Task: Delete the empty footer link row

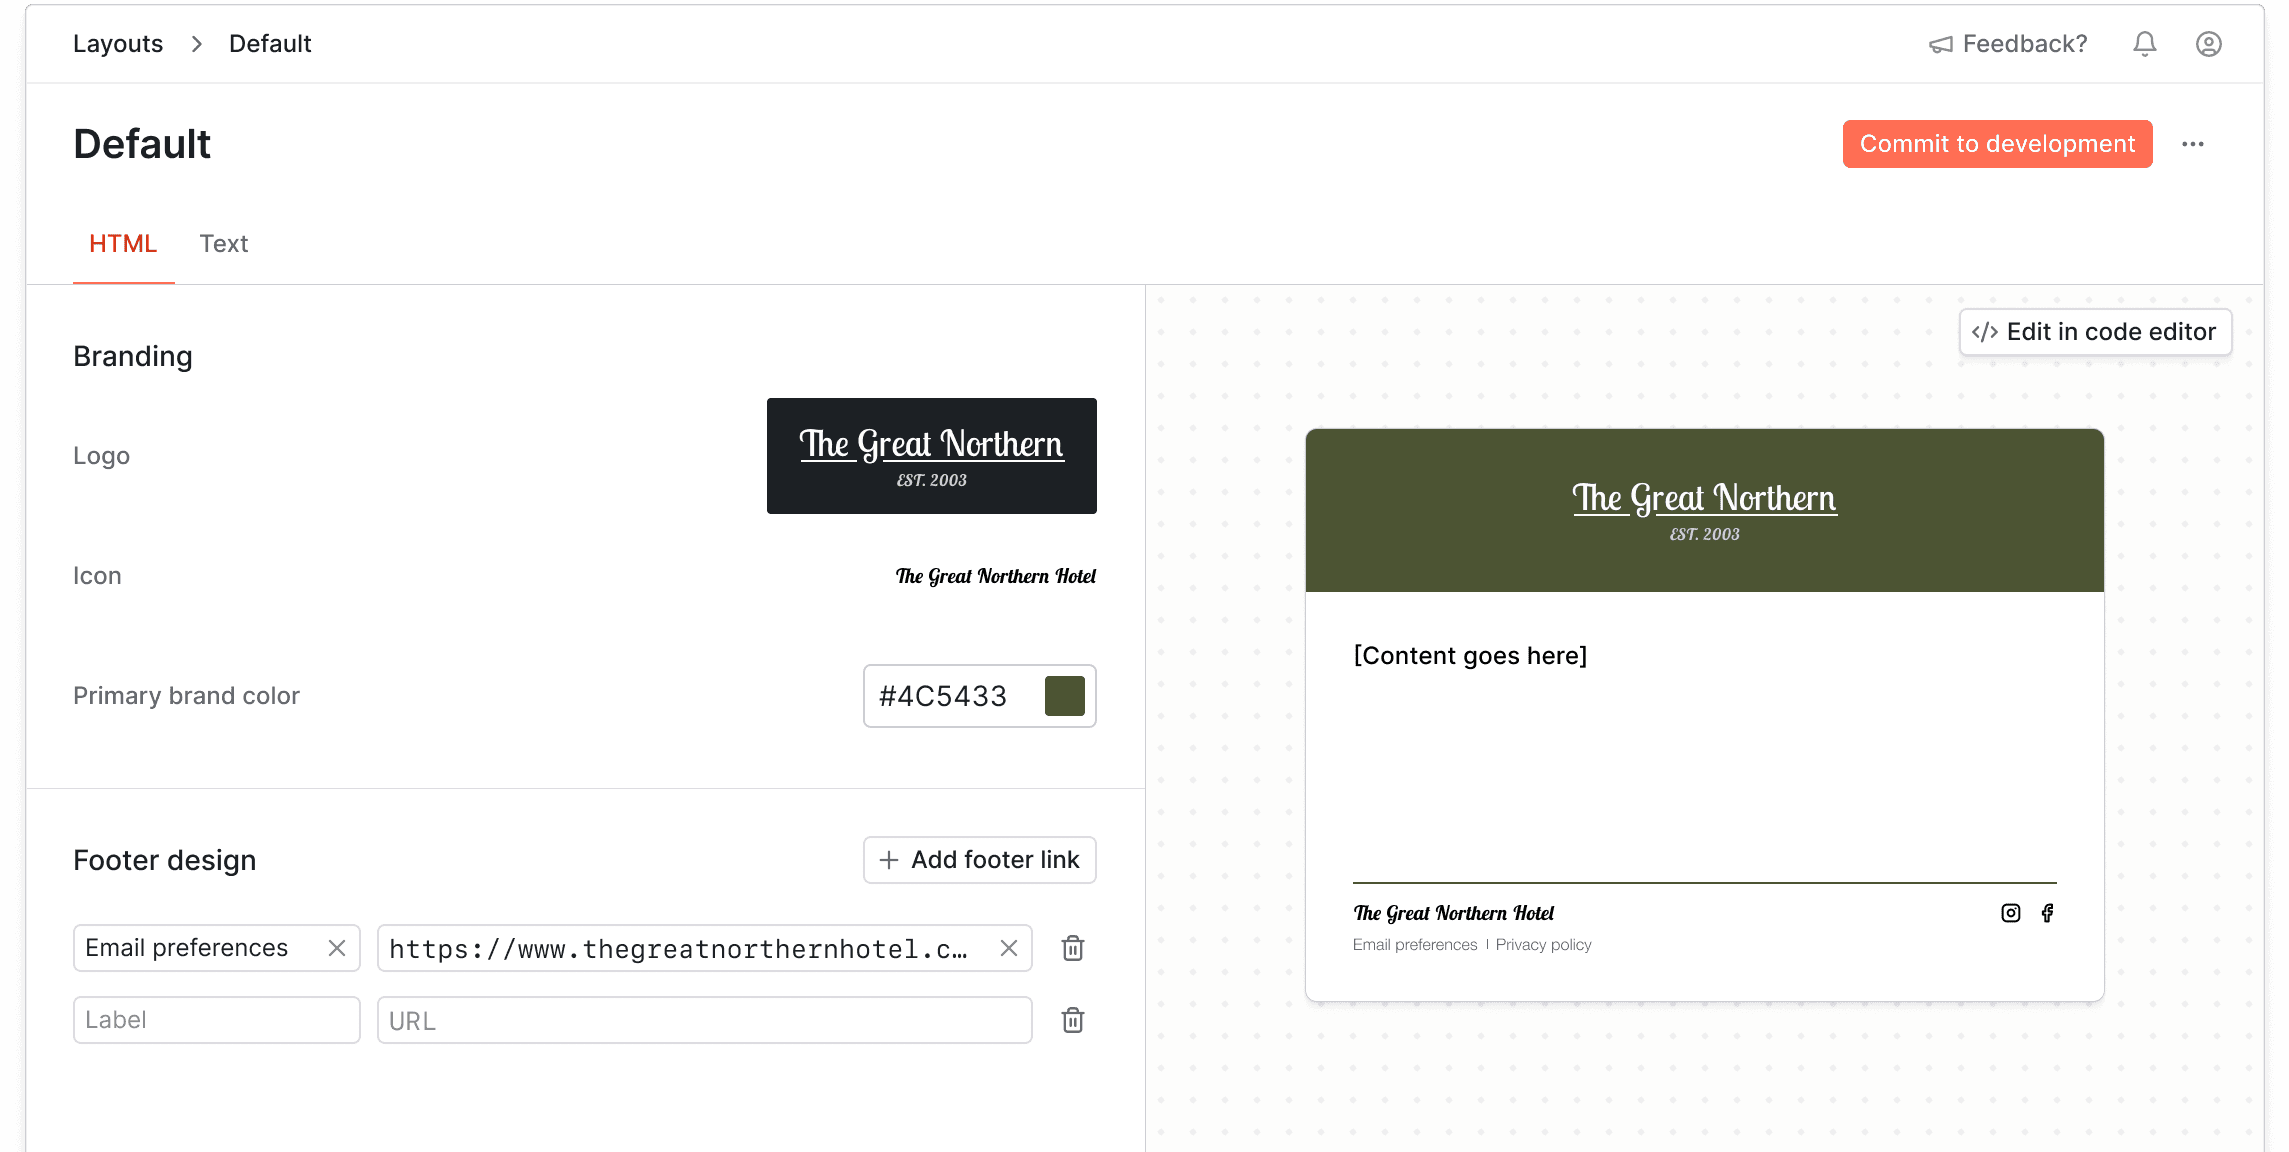Action: click(1071, 1020)
